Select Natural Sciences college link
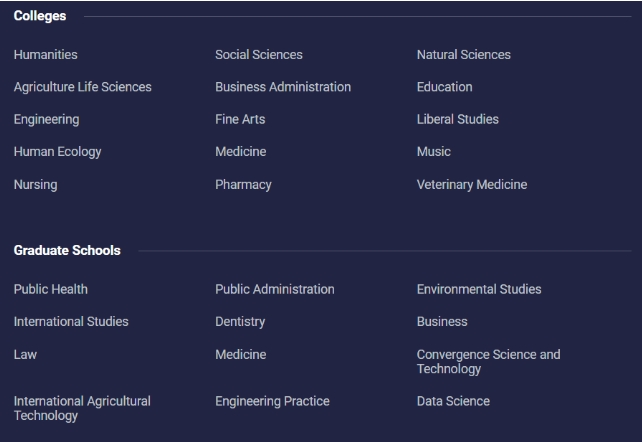 pyautogui.click(x=463, y=54)
